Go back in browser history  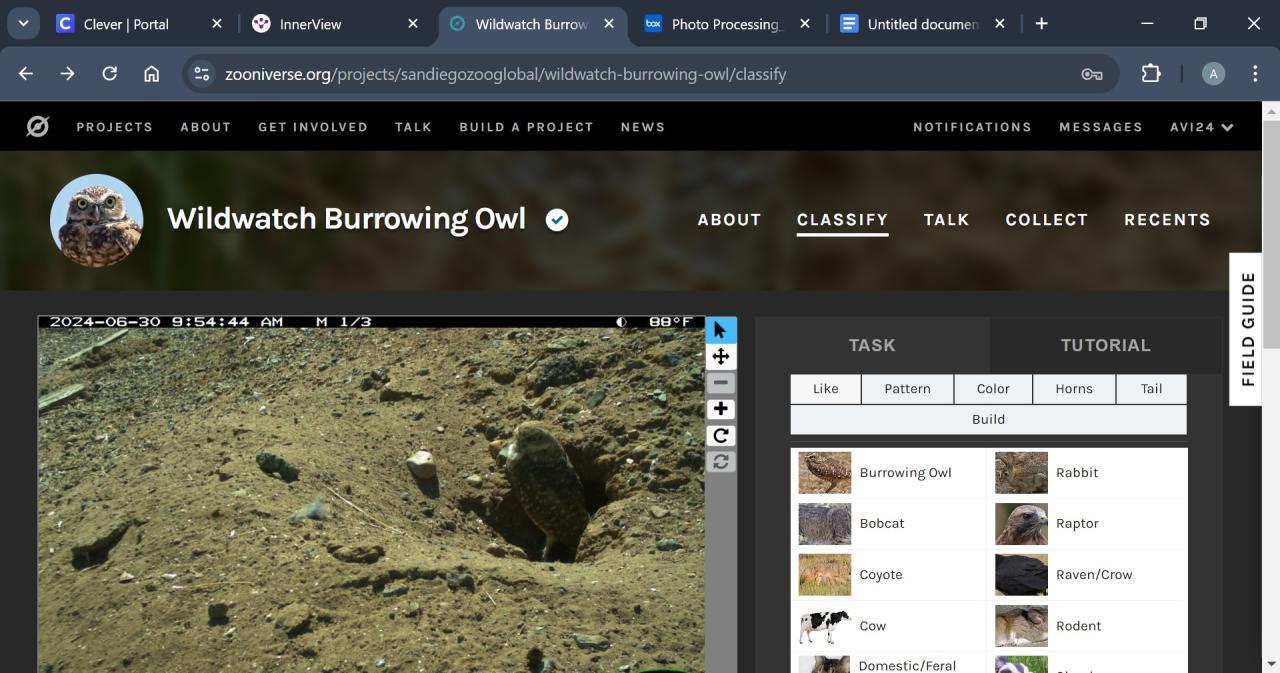coord(26,74)
